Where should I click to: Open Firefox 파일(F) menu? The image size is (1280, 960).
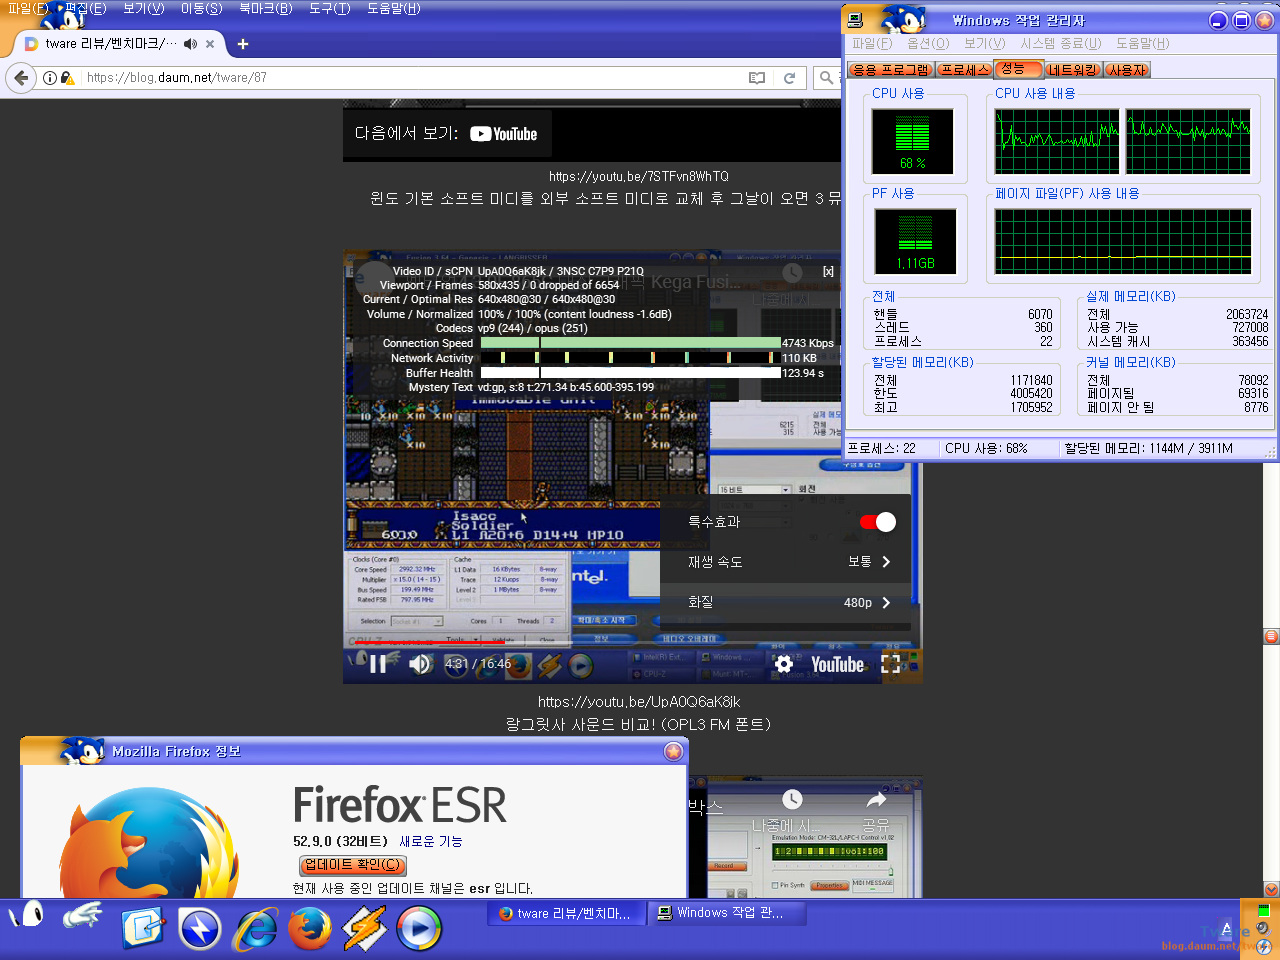point(28,8)
